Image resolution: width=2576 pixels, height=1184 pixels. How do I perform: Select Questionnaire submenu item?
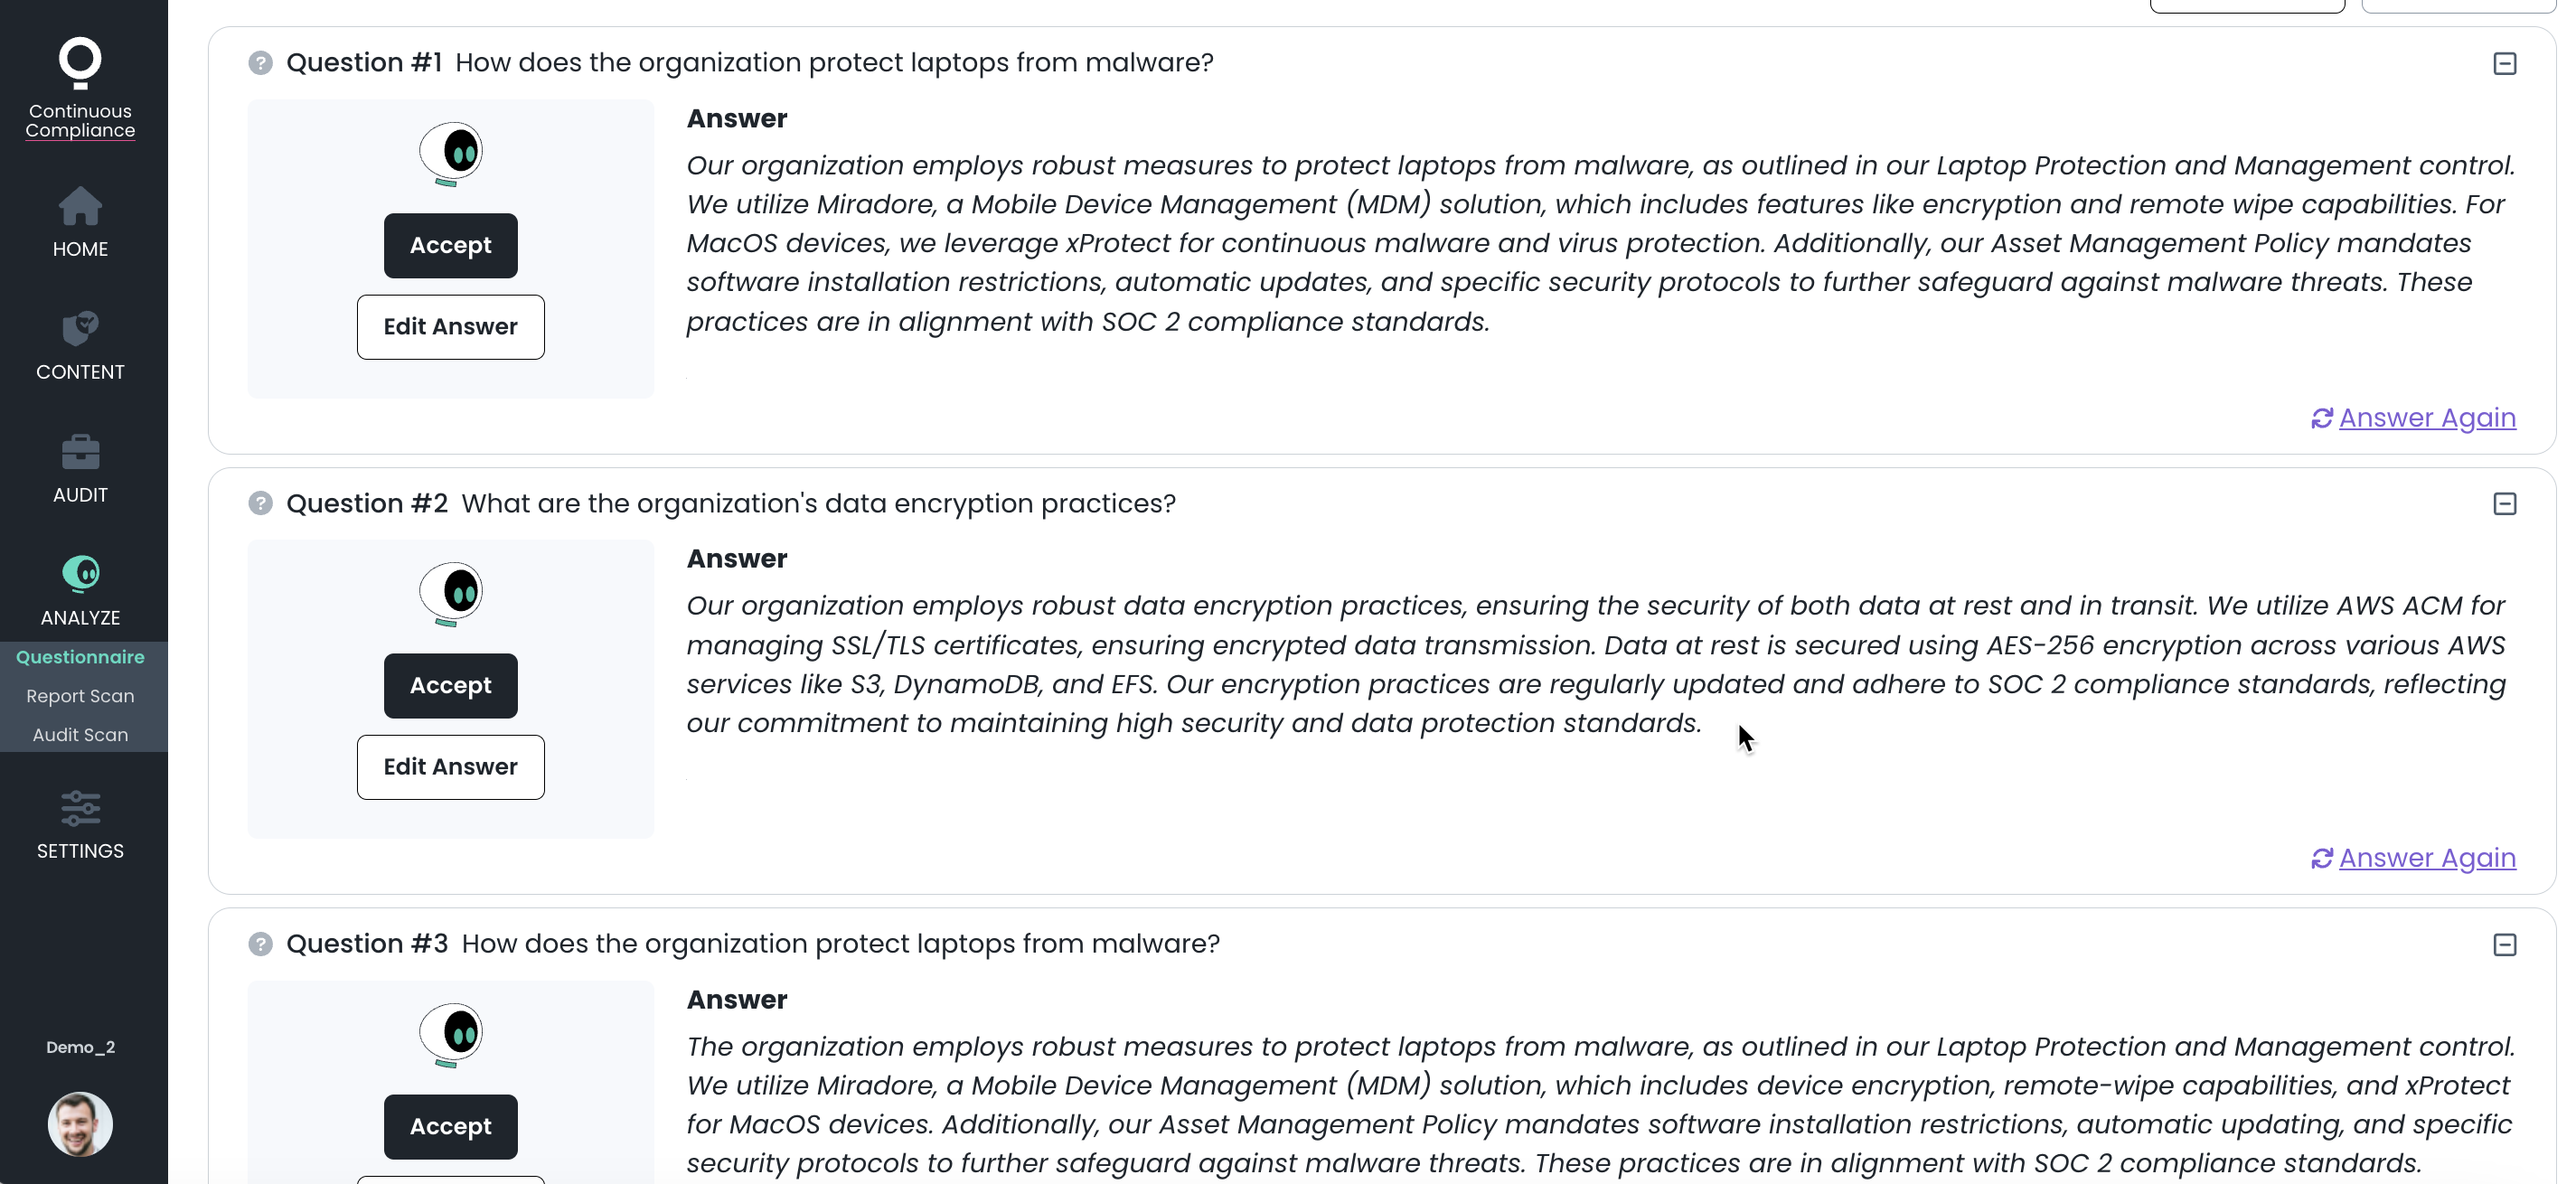tap(80, 657)
